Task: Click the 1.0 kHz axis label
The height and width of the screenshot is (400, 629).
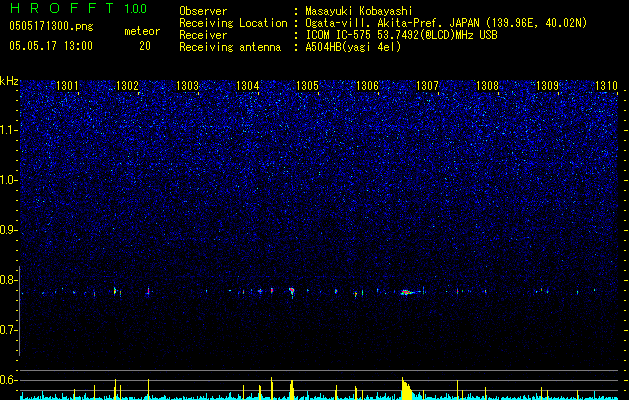Action: pos(8,180)
